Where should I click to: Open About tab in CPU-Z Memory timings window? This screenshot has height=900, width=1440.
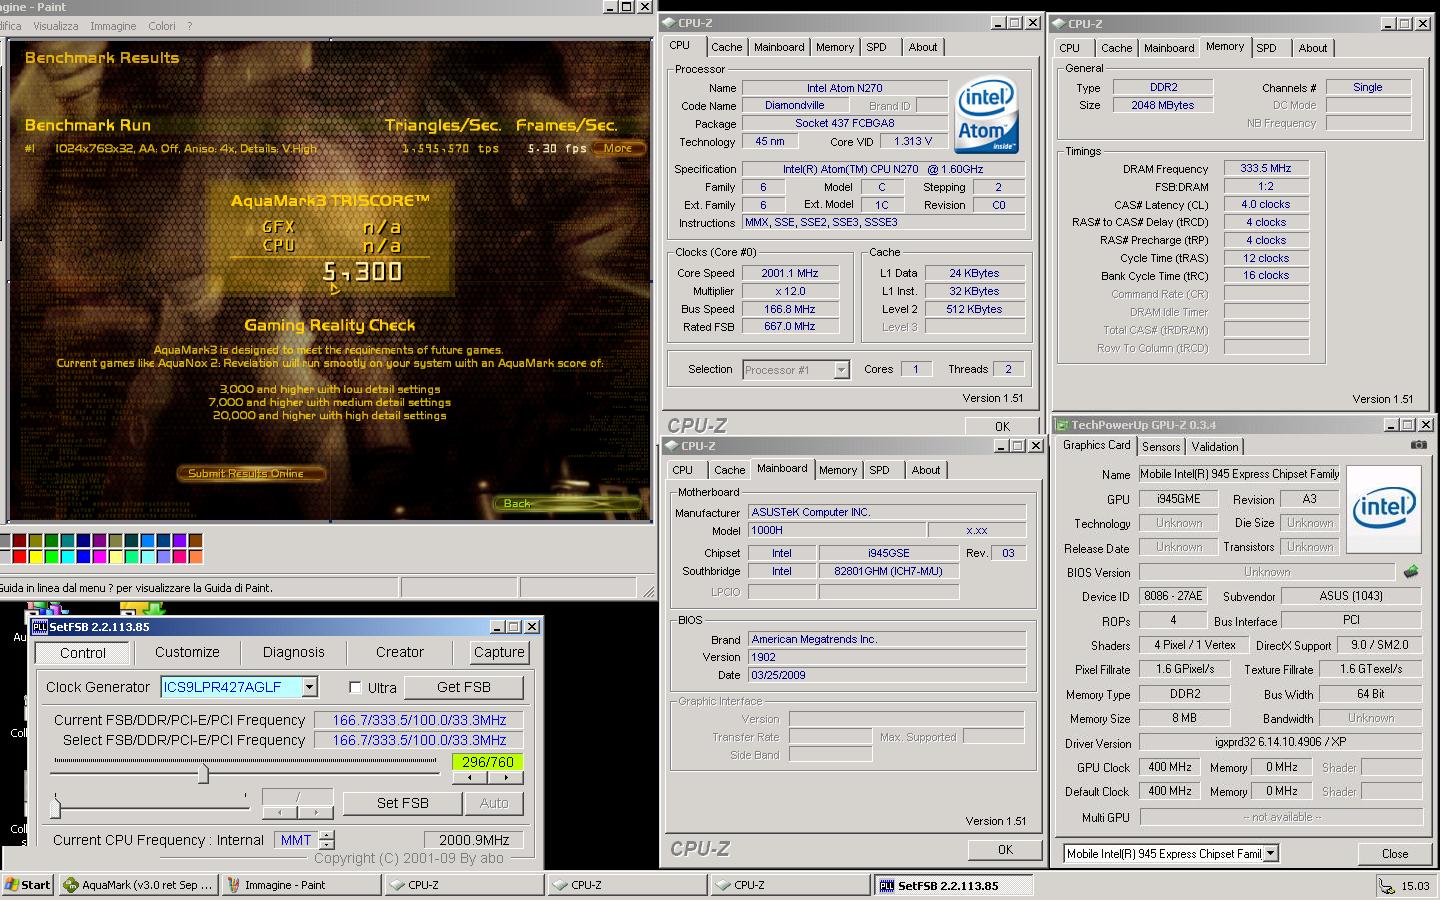pos(1313,48)
